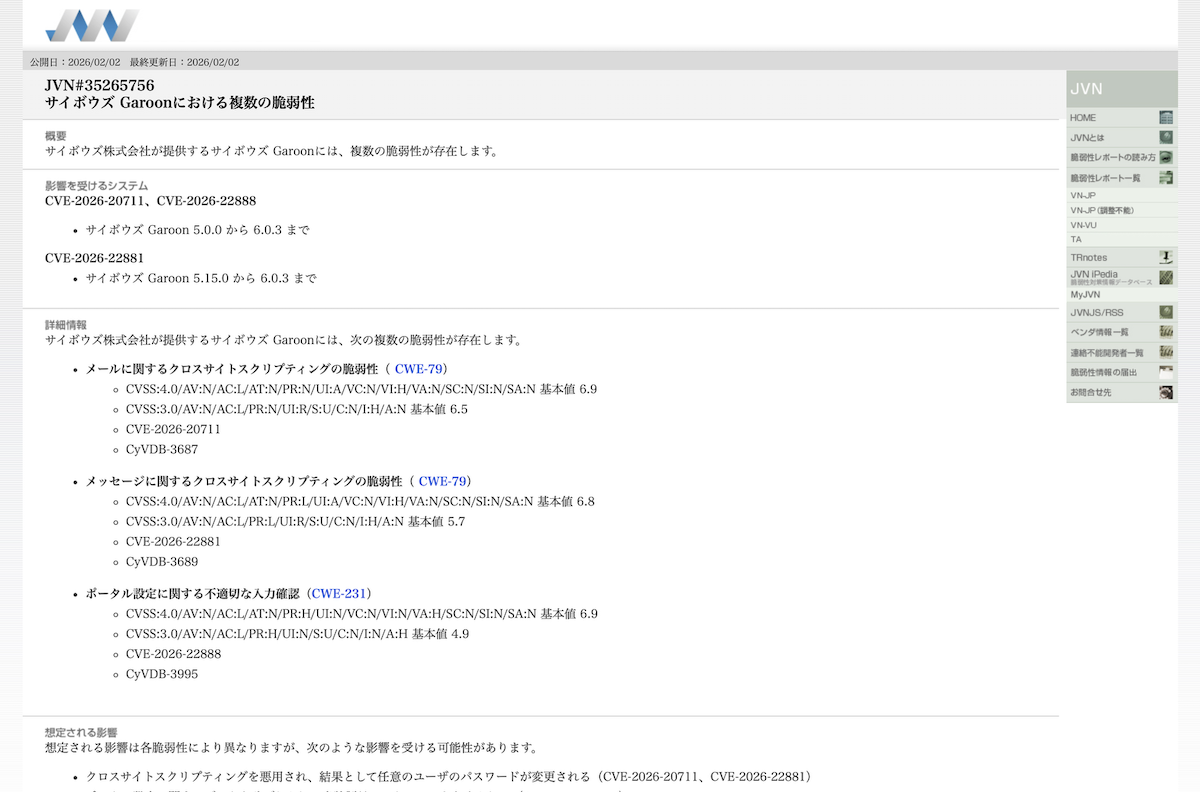Click CVE-2026-22888 in details list
The width and height of the screenshot is (1200, 792).
pyautogui.click(x=173, y=653)
